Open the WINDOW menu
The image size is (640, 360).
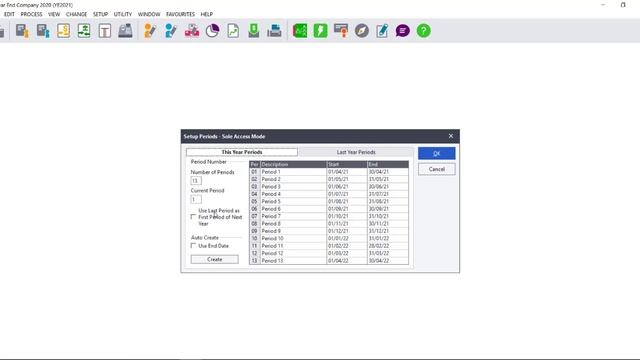[149, 14]
